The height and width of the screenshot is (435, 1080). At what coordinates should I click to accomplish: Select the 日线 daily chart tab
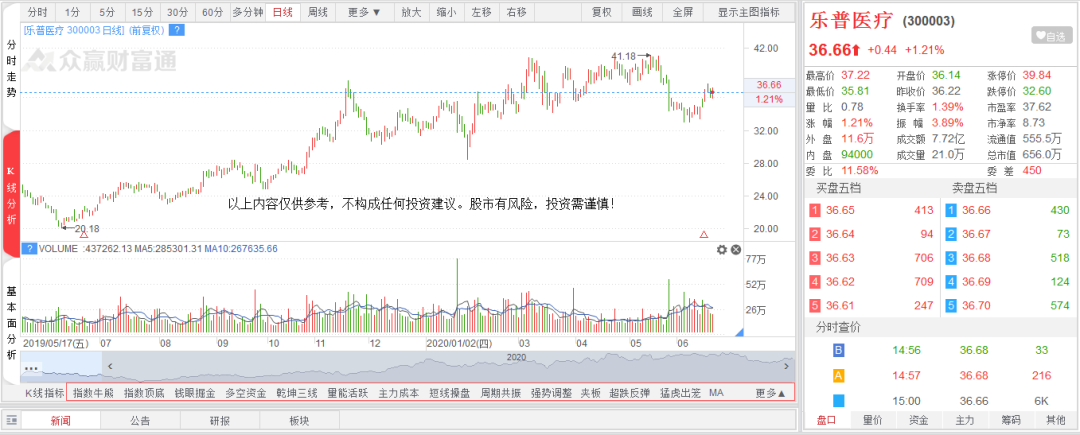pos(283,12)
